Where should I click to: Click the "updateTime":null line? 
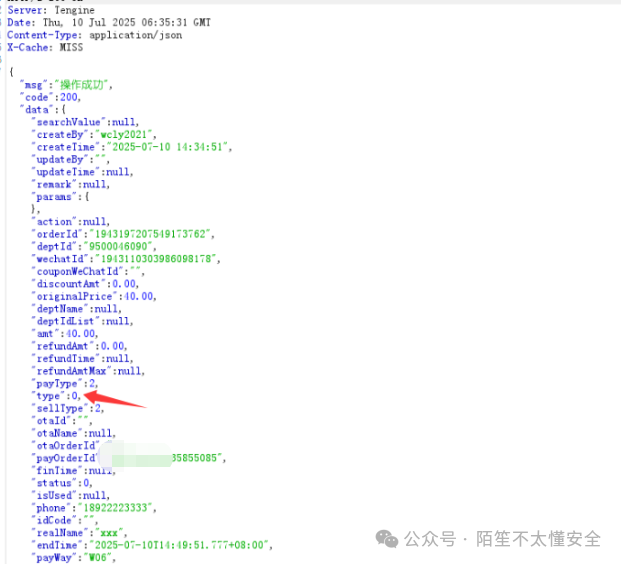(82, 172)
